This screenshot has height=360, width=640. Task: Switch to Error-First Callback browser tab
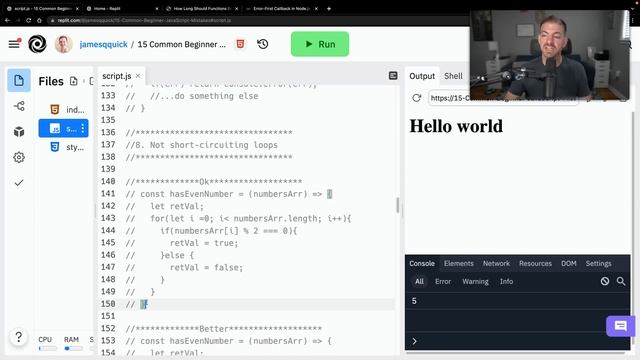pyautogui.click(x=282, y=8)
